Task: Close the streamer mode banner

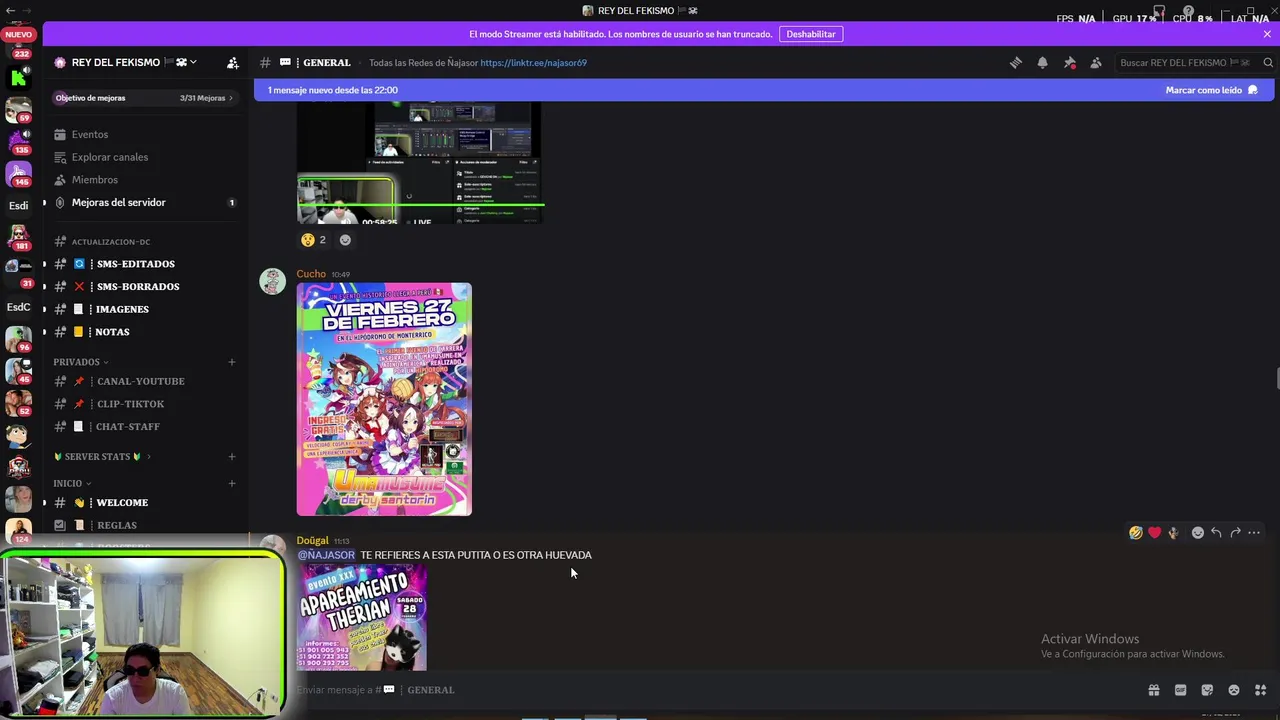Action: [x=1267, y=34]
